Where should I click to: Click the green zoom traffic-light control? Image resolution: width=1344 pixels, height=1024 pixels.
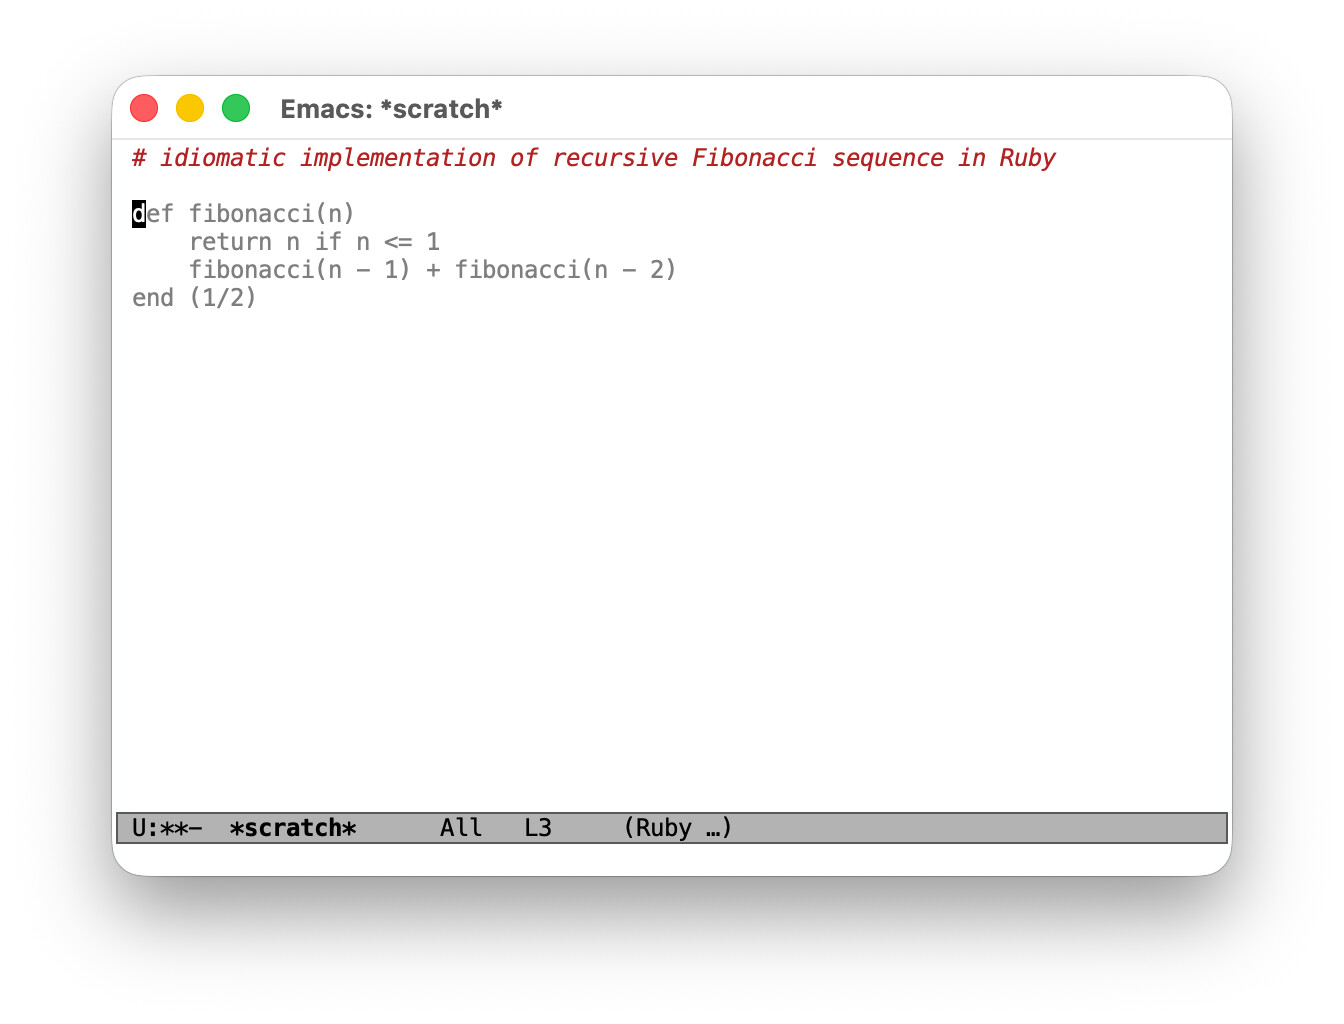236,107
